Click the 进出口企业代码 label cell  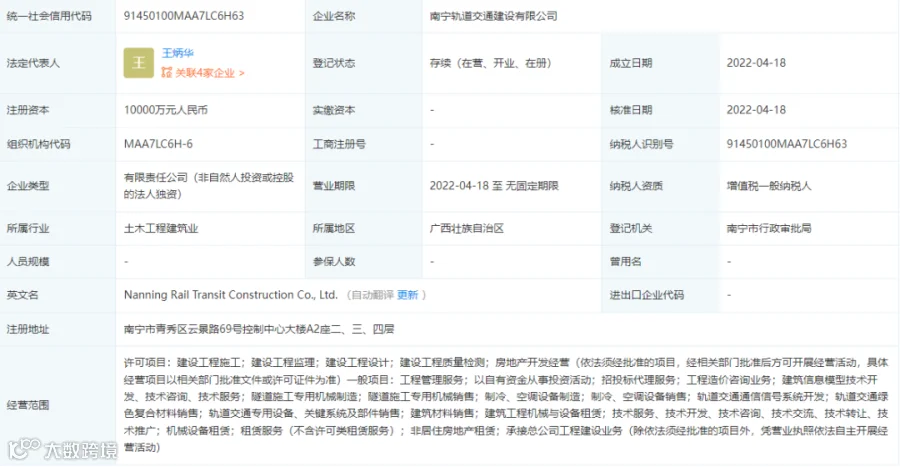click(x=660, y=295)
